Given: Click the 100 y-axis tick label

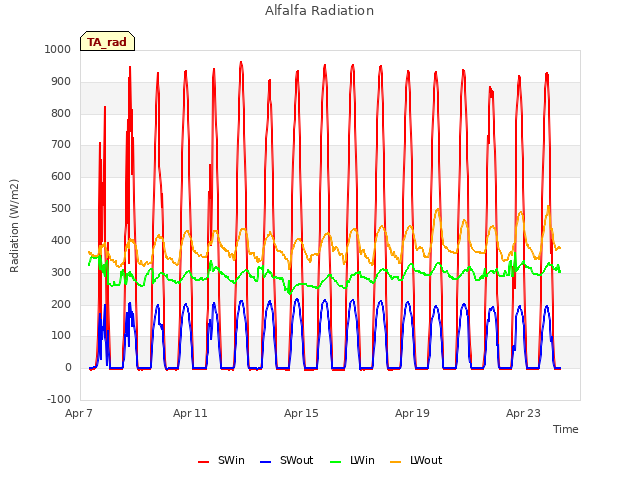Looking at the screenshot, I should (61, 336).
